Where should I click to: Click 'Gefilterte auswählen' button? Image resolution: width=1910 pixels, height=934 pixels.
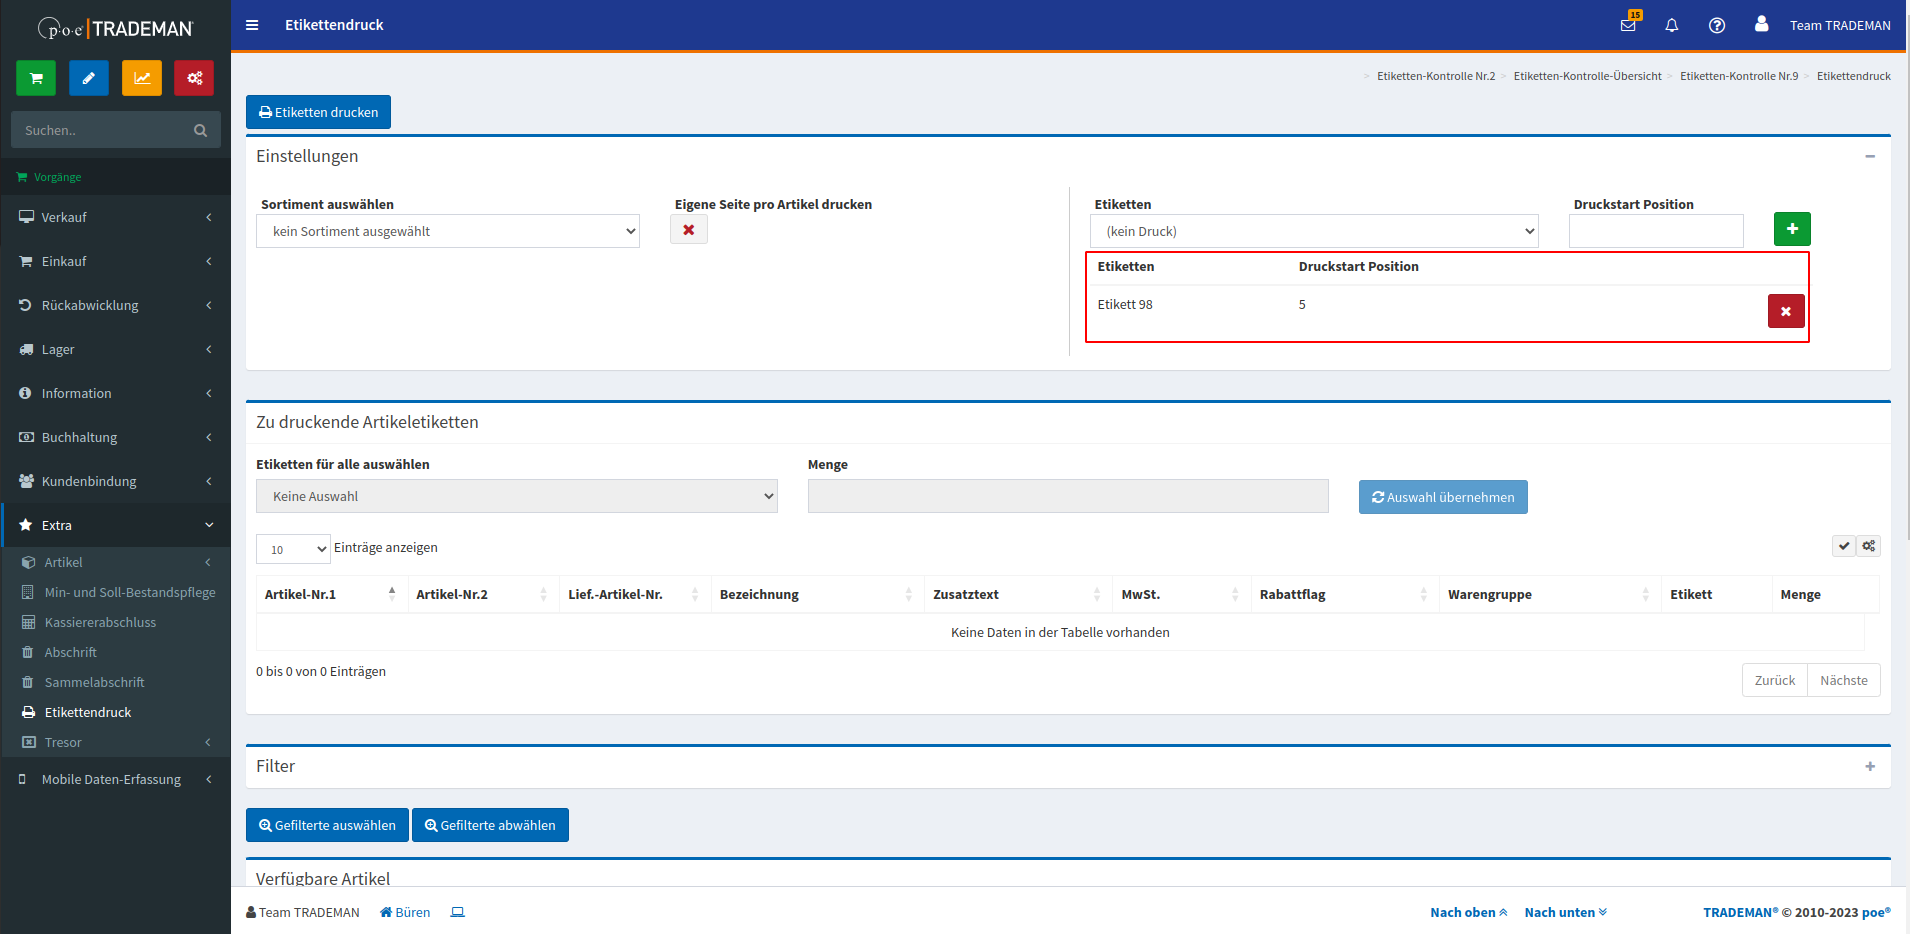pyautogui.click(x=327, y=825)
